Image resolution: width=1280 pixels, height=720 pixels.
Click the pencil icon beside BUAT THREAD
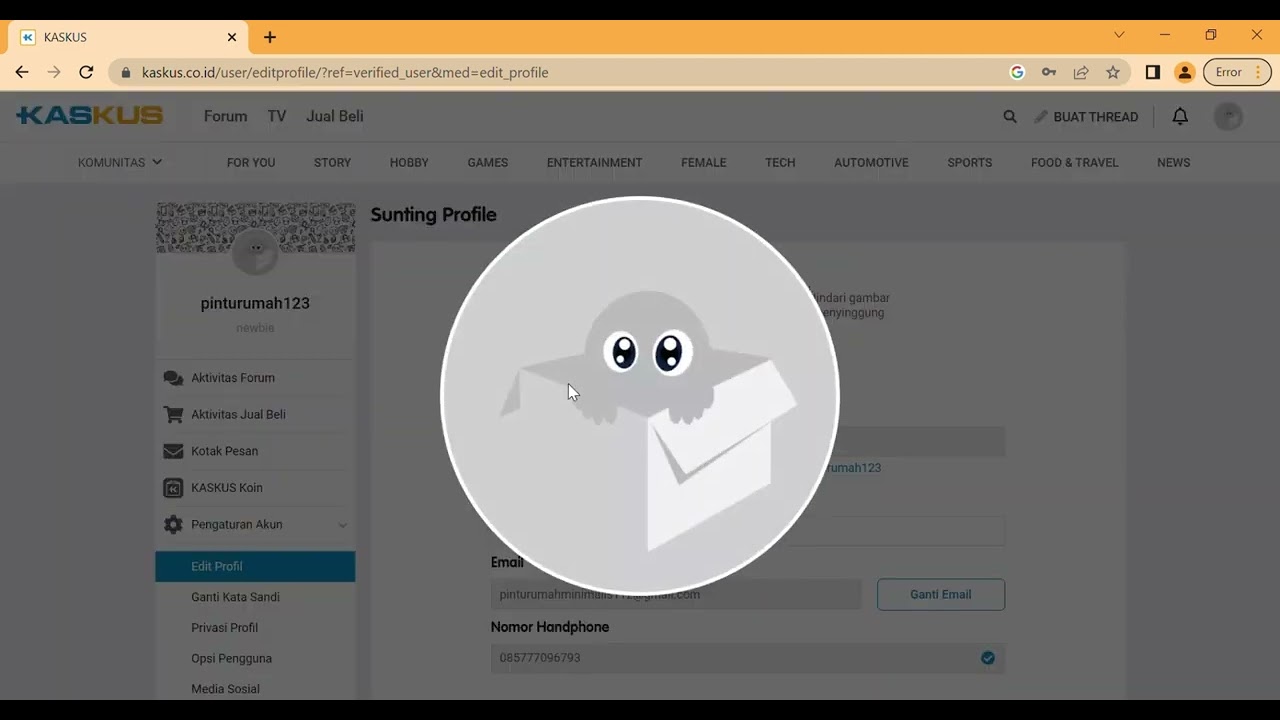1041,117
